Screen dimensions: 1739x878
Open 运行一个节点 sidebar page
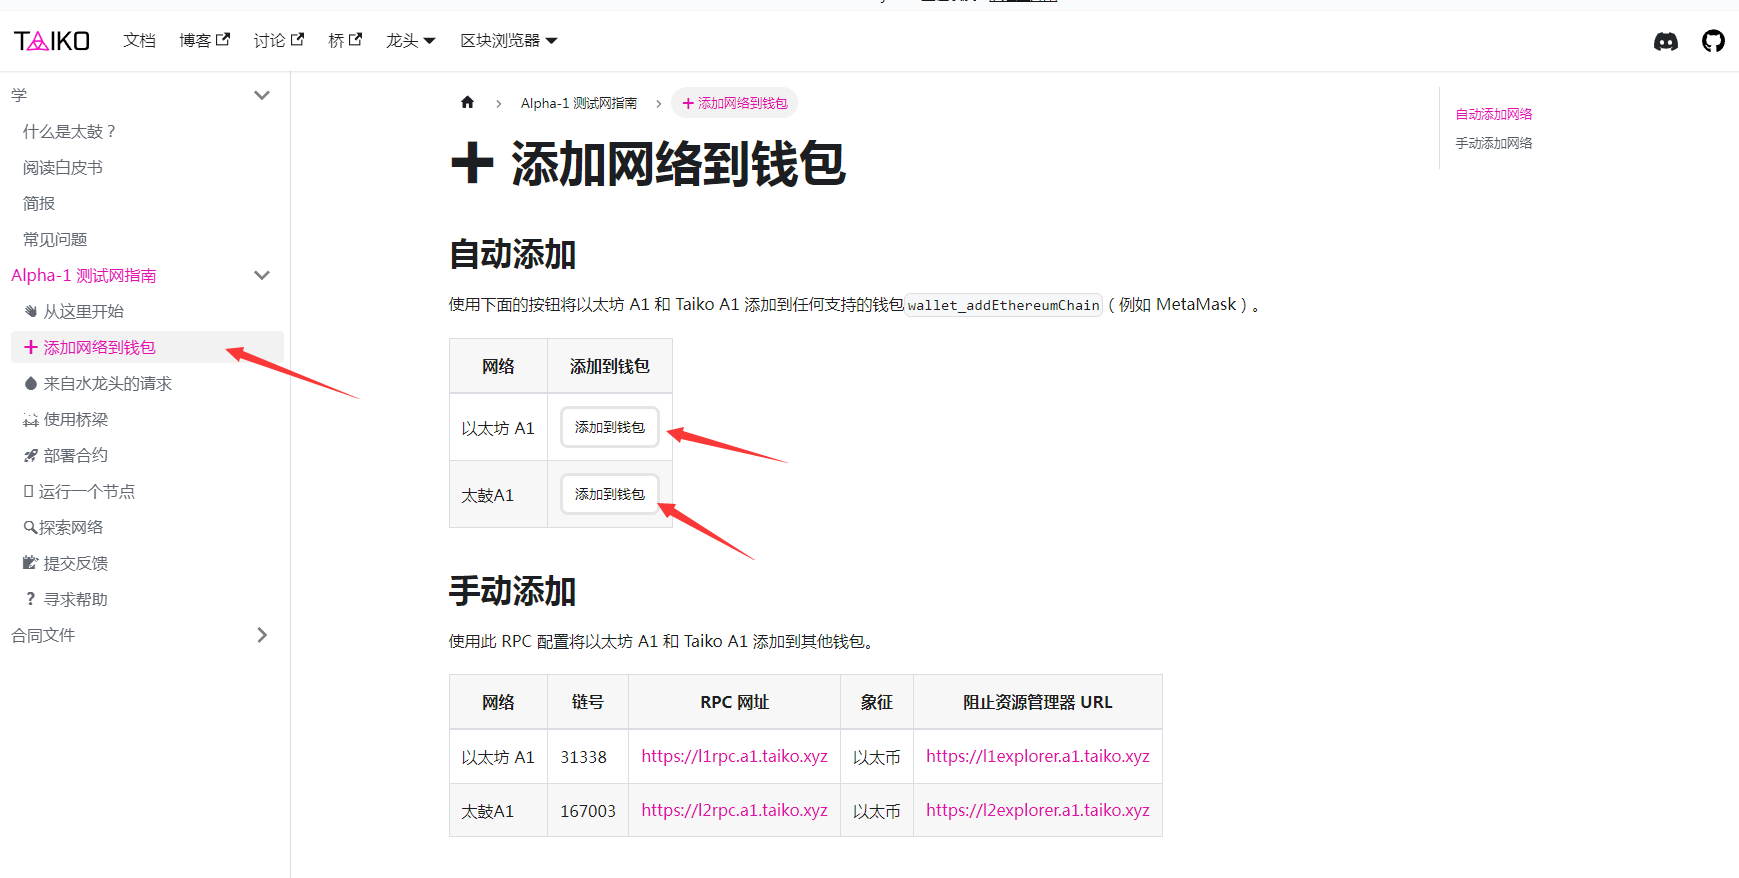pyautogui.click(x=79, y=491)
